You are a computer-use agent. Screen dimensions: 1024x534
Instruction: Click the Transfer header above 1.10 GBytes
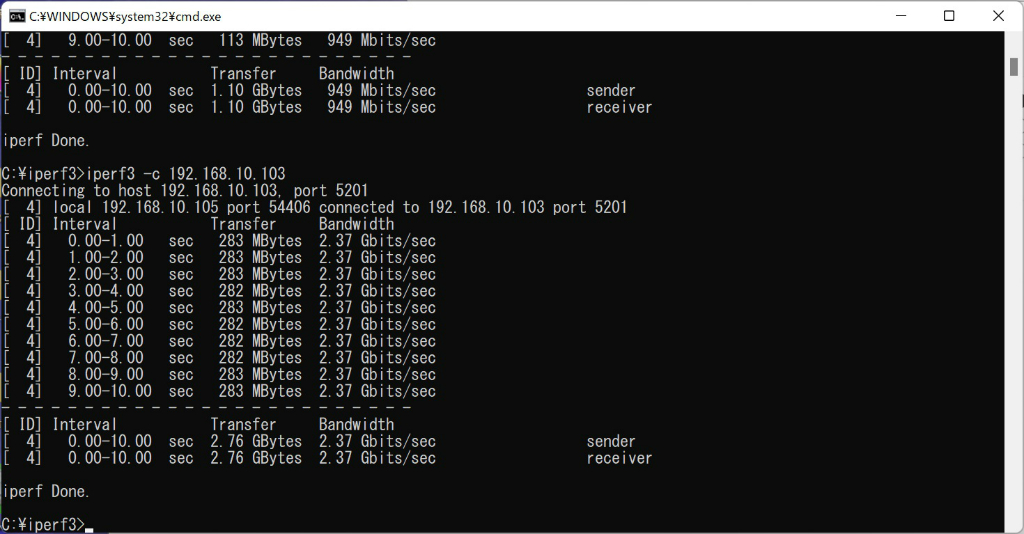pos(243,74)
